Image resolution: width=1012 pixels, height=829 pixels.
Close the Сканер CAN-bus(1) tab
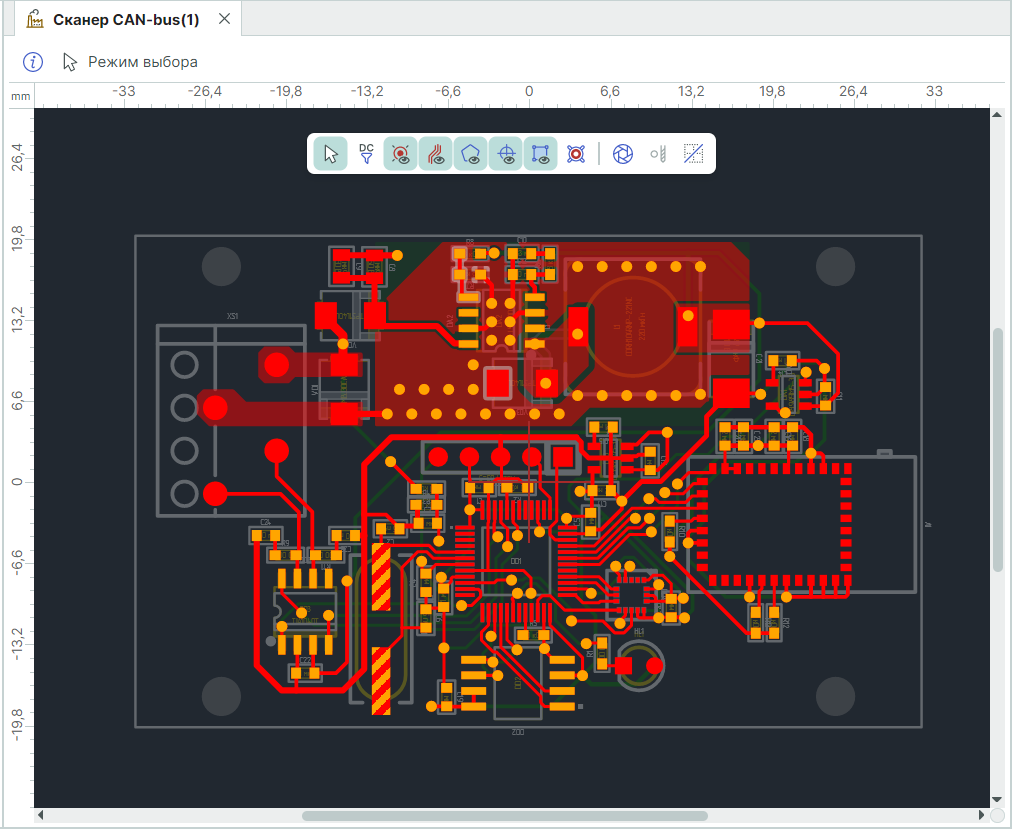click(224, 19)
